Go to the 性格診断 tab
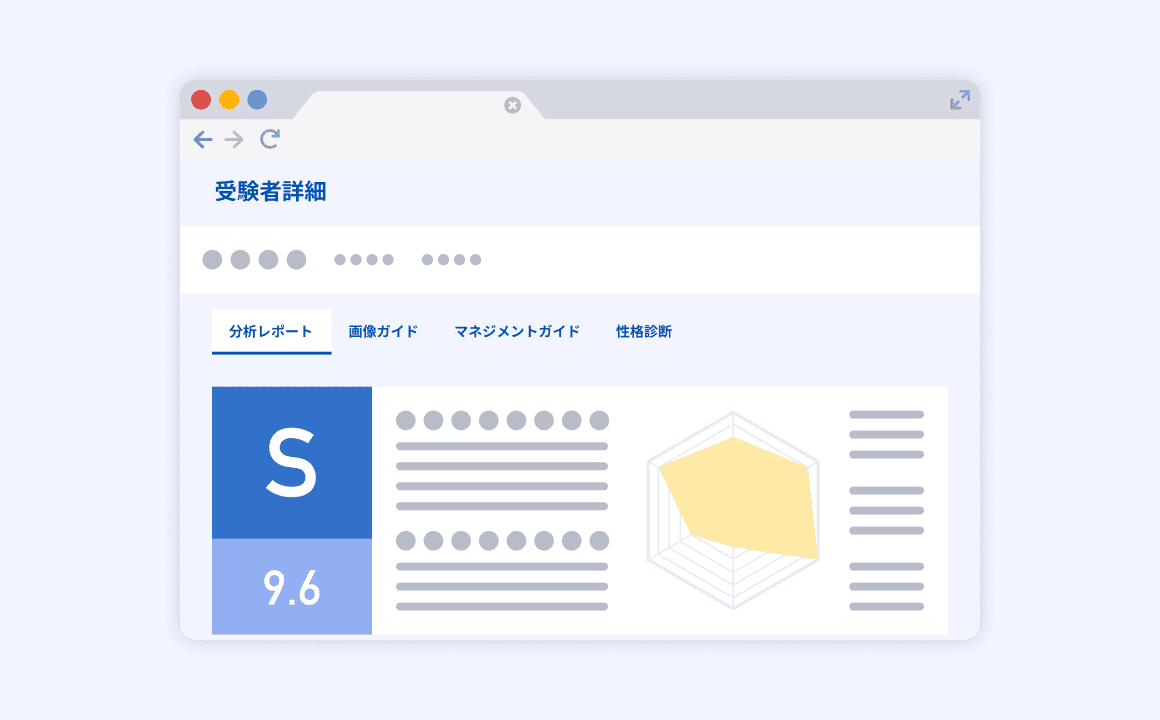 (644, 332)
